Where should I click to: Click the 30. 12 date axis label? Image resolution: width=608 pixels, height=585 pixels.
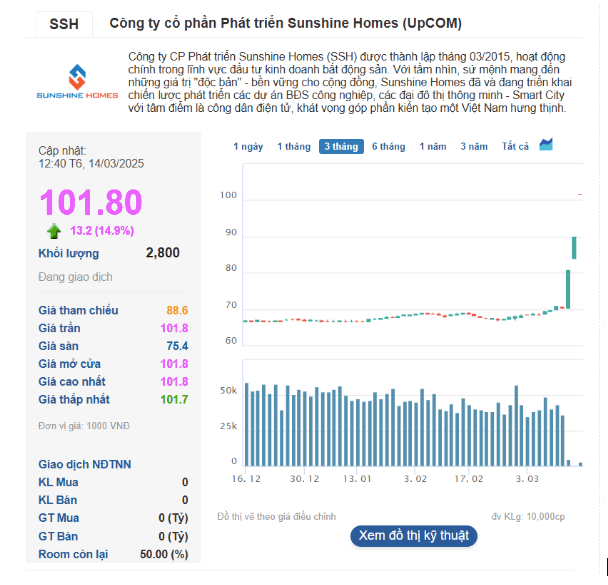(x=305, y=479)
